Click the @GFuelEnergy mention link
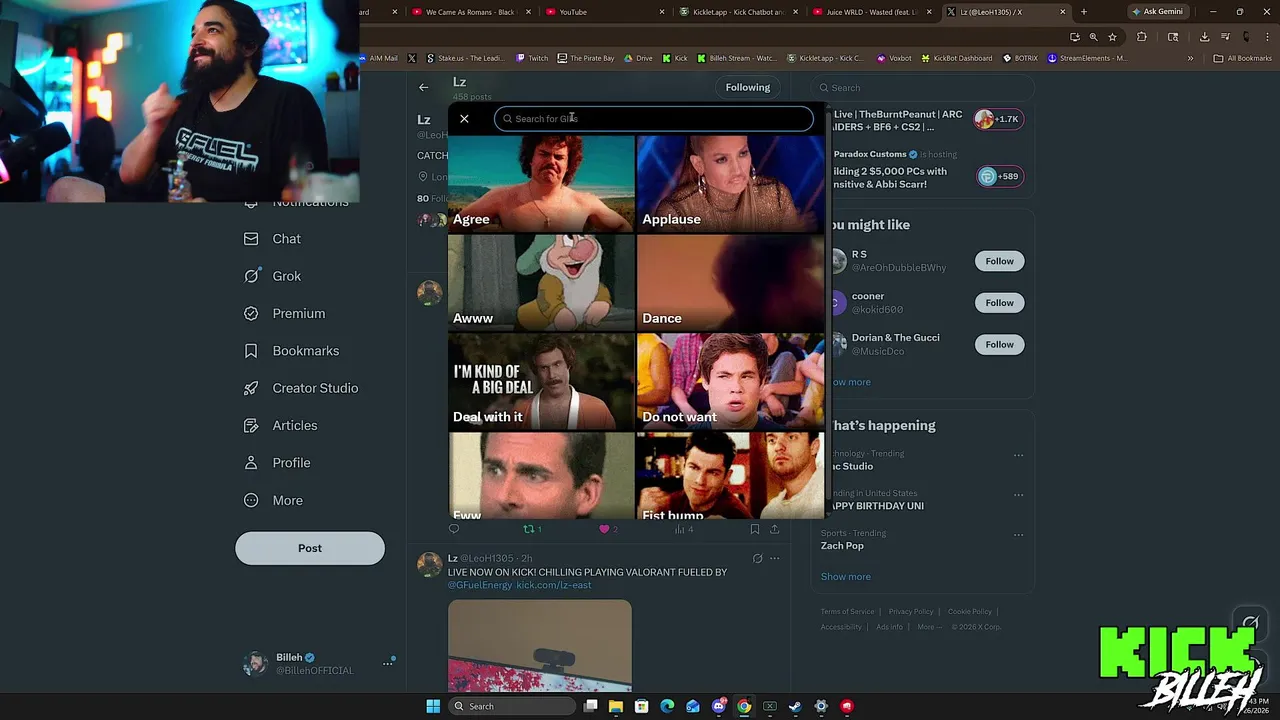Screen dimensions: 1280x720 tap(480, 585)
